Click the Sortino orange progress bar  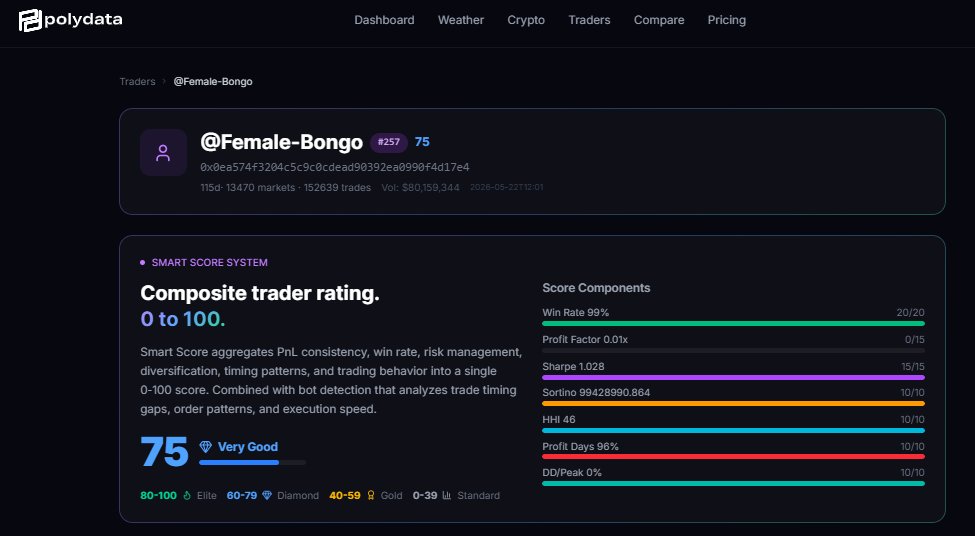coord(733,404)
